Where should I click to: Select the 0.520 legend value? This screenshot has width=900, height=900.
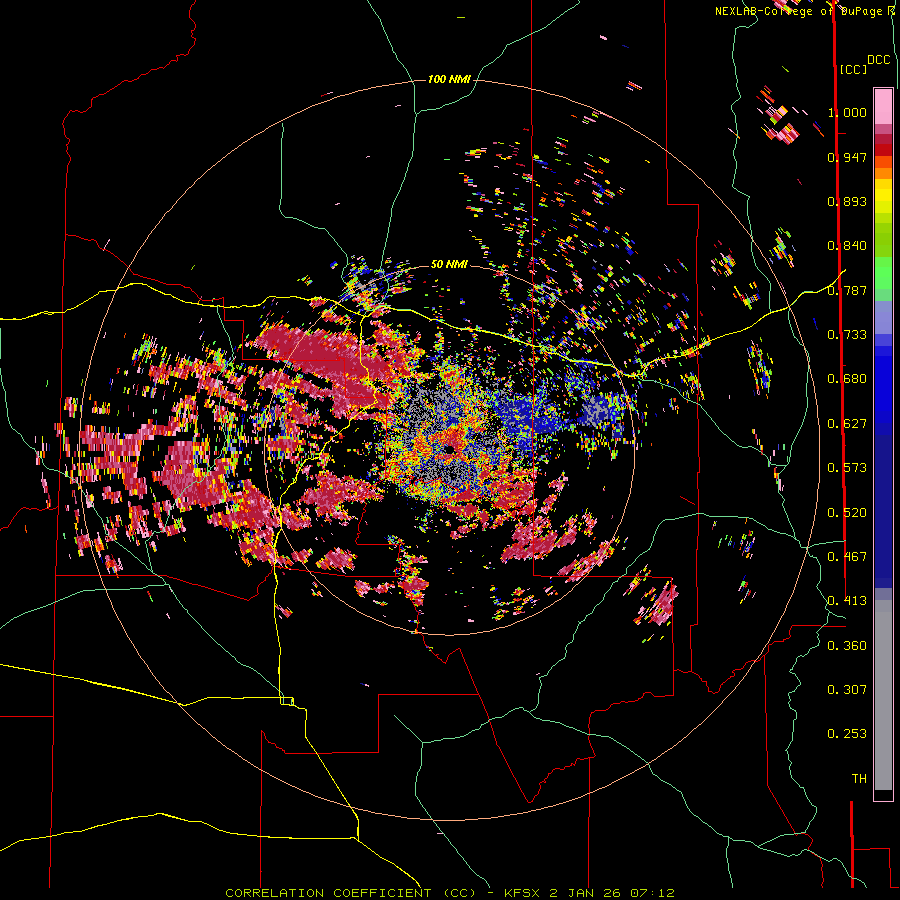pos(847,513)
